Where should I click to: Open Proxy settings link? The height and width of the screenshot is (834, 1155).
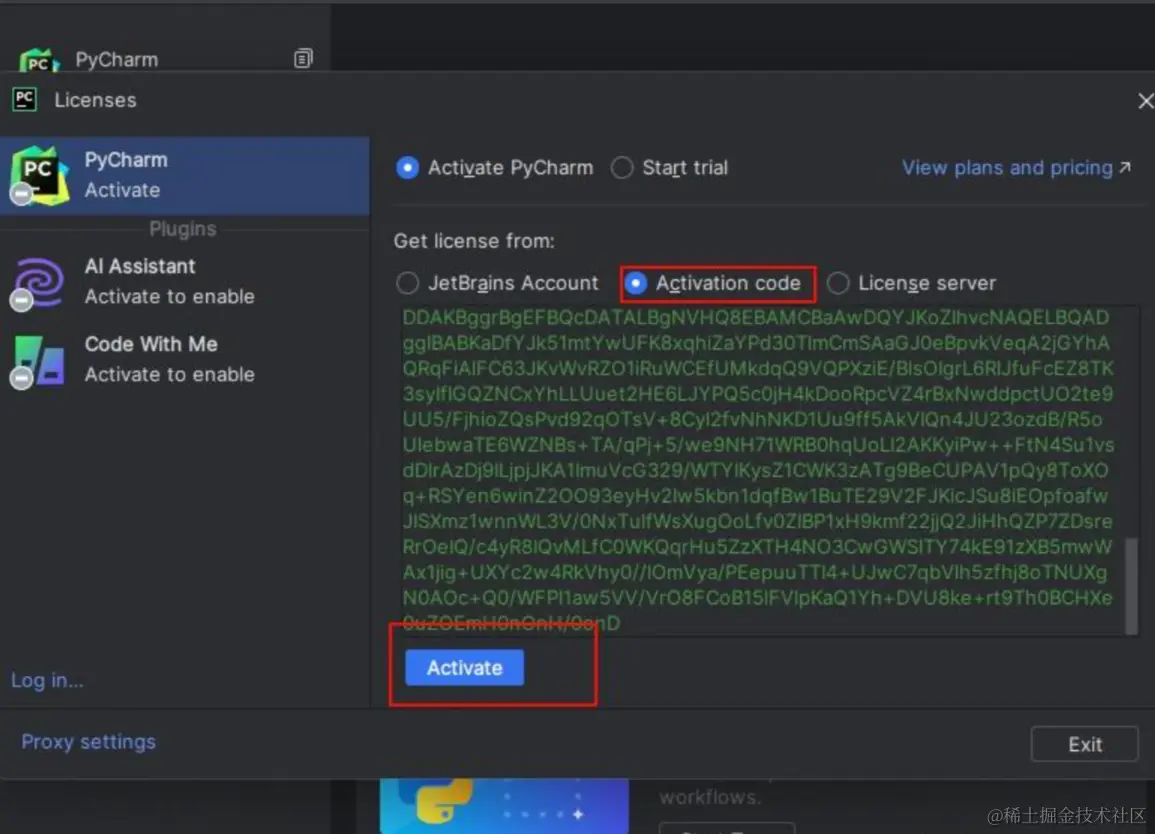coord(88,741)
